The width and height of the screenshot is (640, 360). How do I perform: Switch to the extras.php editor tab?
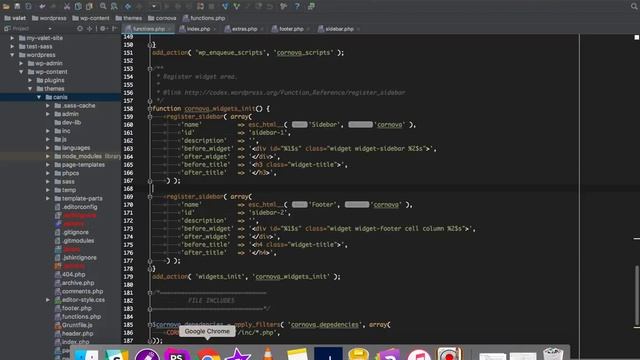coord(244,29)
